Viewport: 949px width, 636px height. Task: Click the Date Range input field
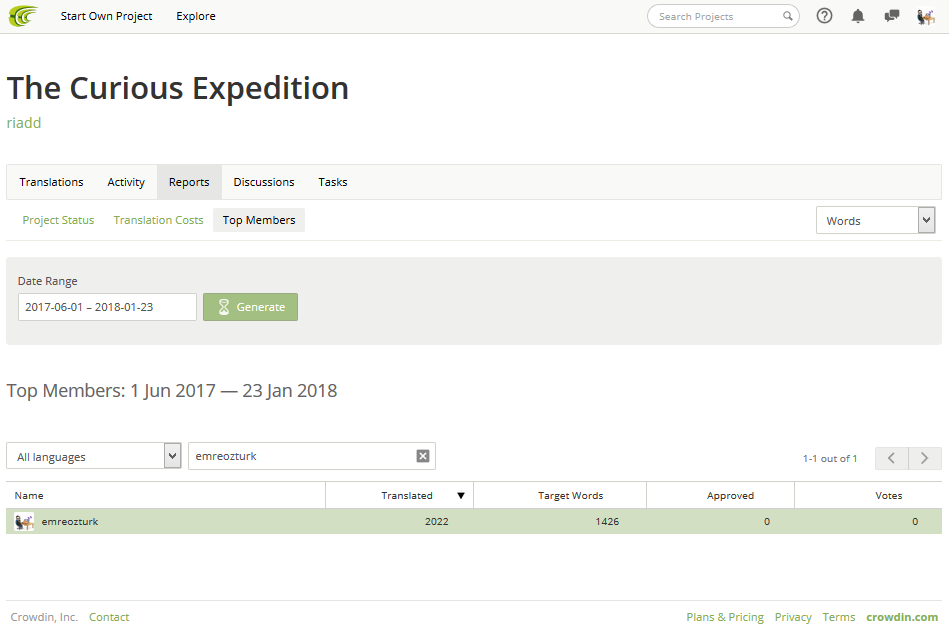click(107, 307)
